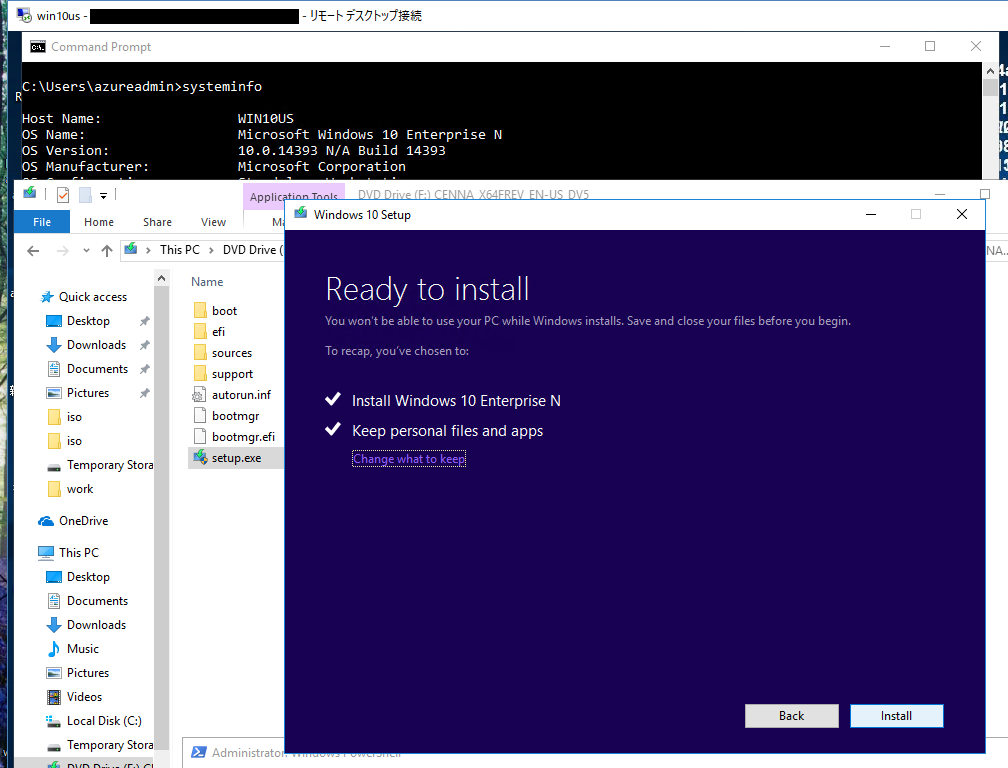Go back in File Explorer navigation

pos(33,251)
